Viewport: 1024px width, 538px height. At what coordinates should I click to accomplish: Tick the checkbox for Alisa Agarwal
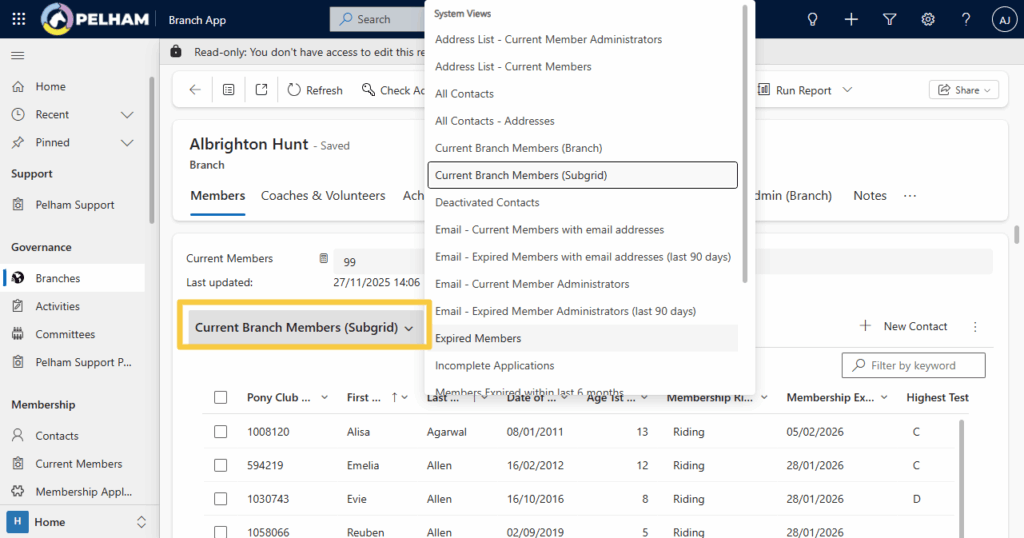(221, 432)
